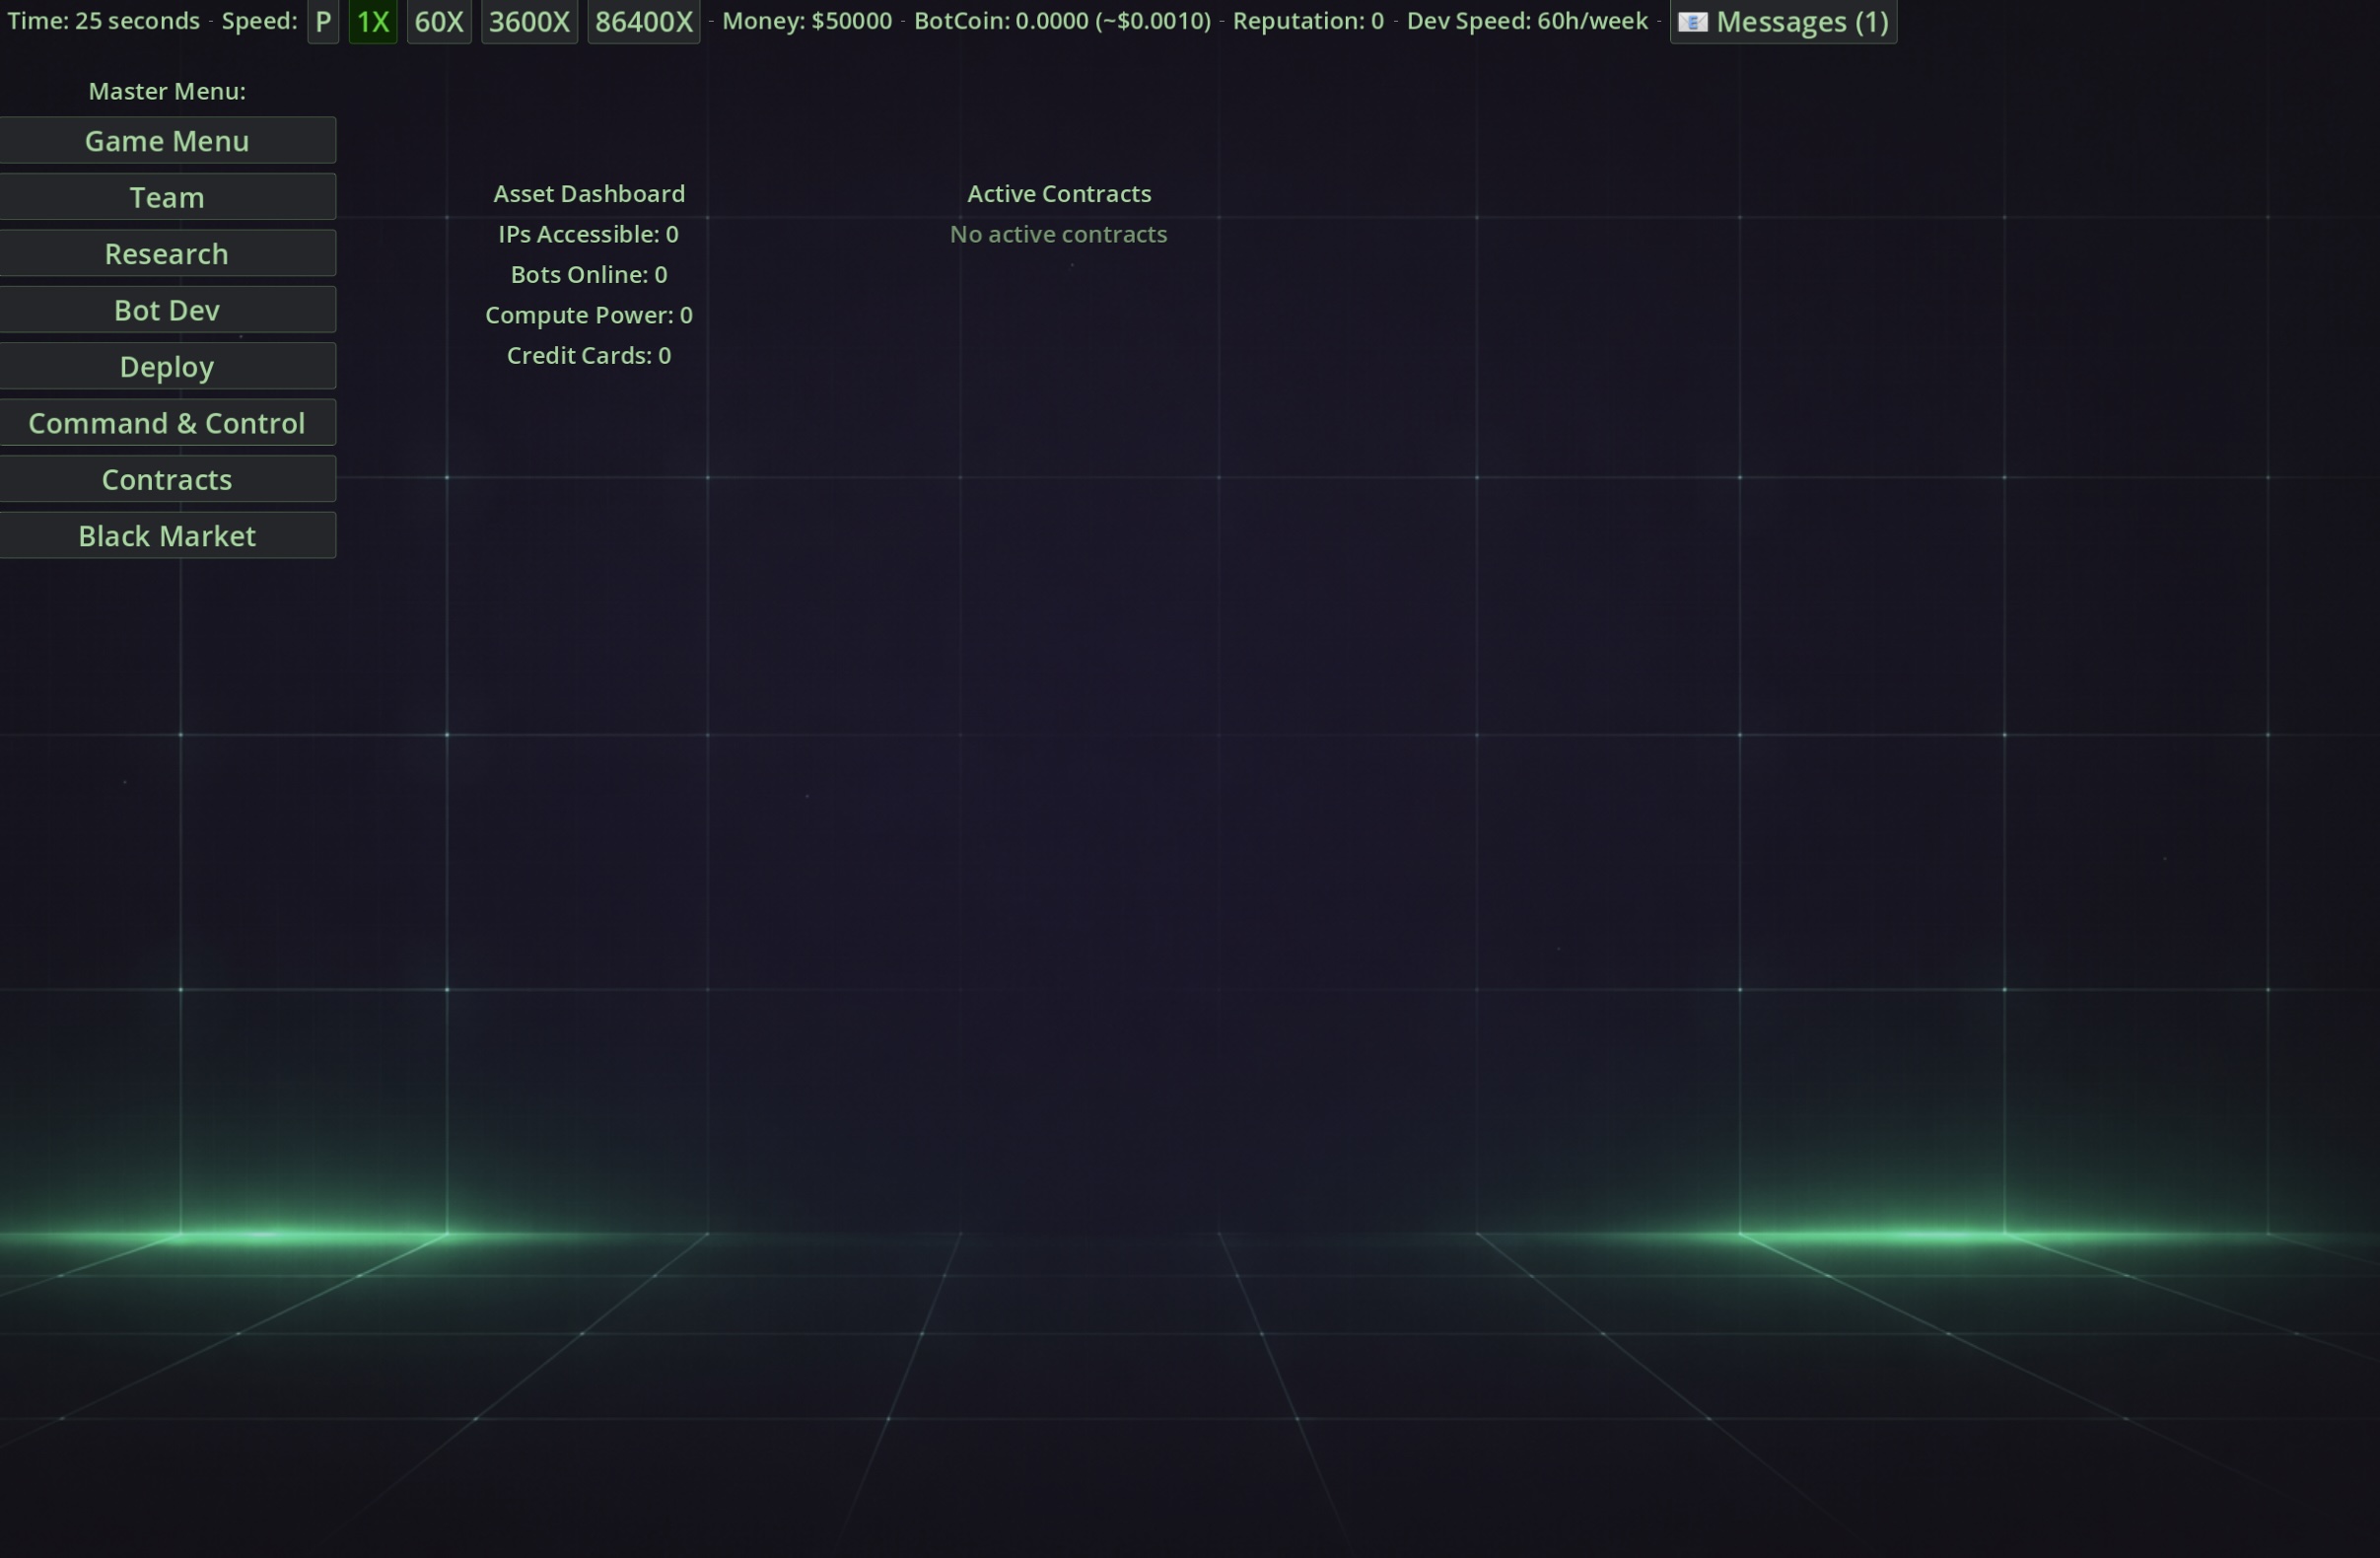Pause the game with P button
This screenshot has height=1558, width=2380.
322,22
